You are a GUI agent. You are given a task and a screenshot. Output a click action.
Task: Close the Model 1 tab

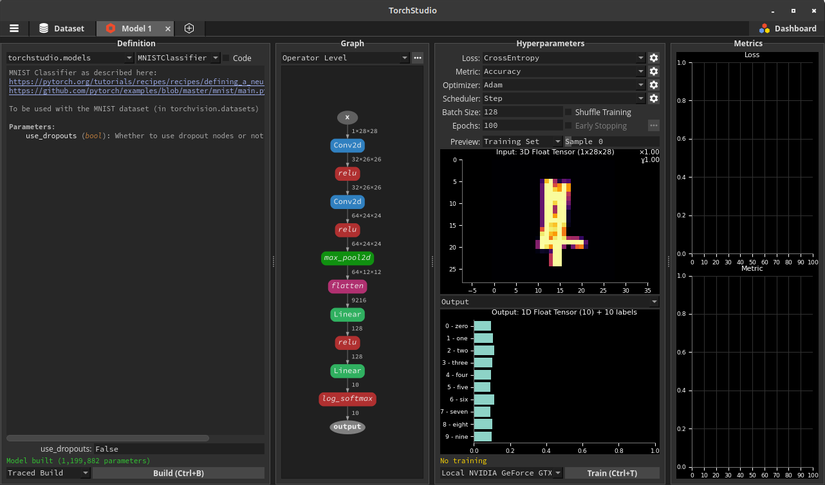[x=167, y=29]
